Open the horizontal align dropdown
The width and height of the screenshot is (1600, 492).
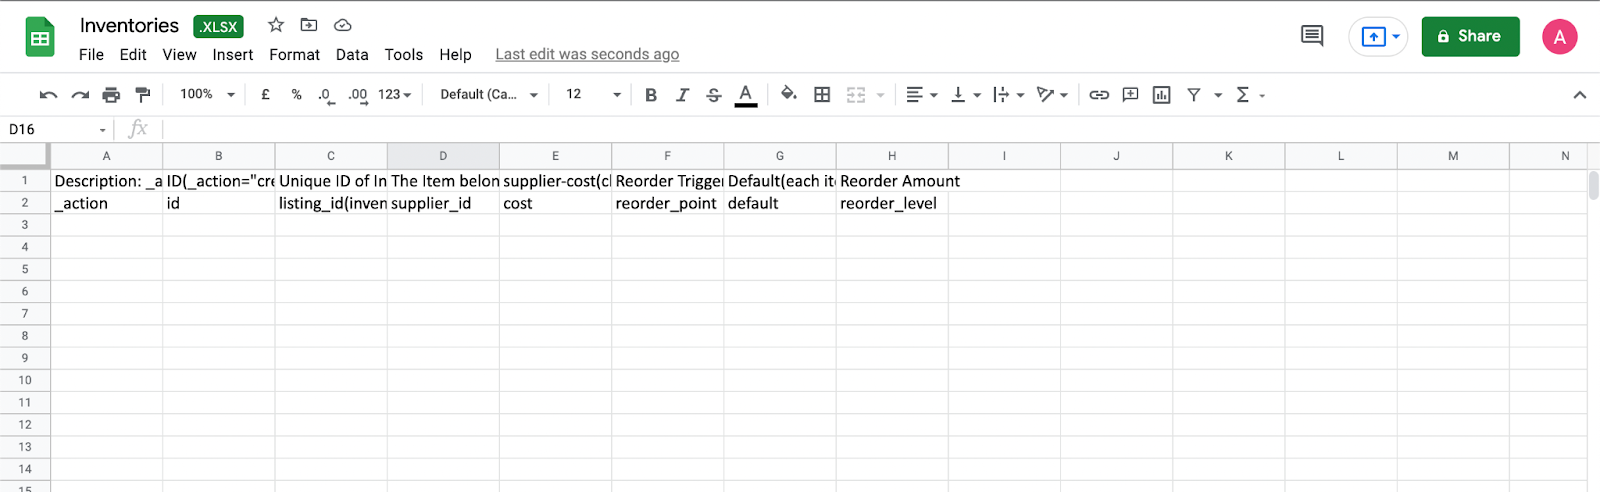pyautogui.click(x=921, y=95)
